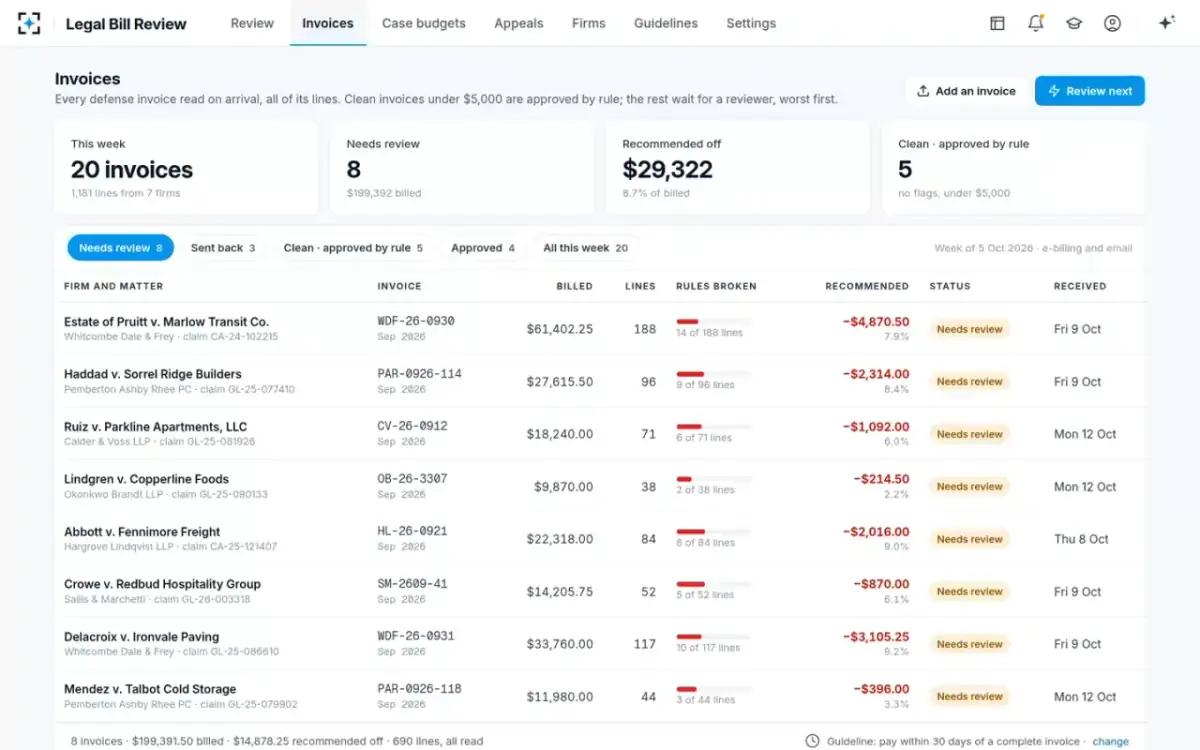The height and width of the screenshot is (750, 1200).
Task: Open Crowe v. Redbud Hospitality Group
Action: tap(162, 584)
